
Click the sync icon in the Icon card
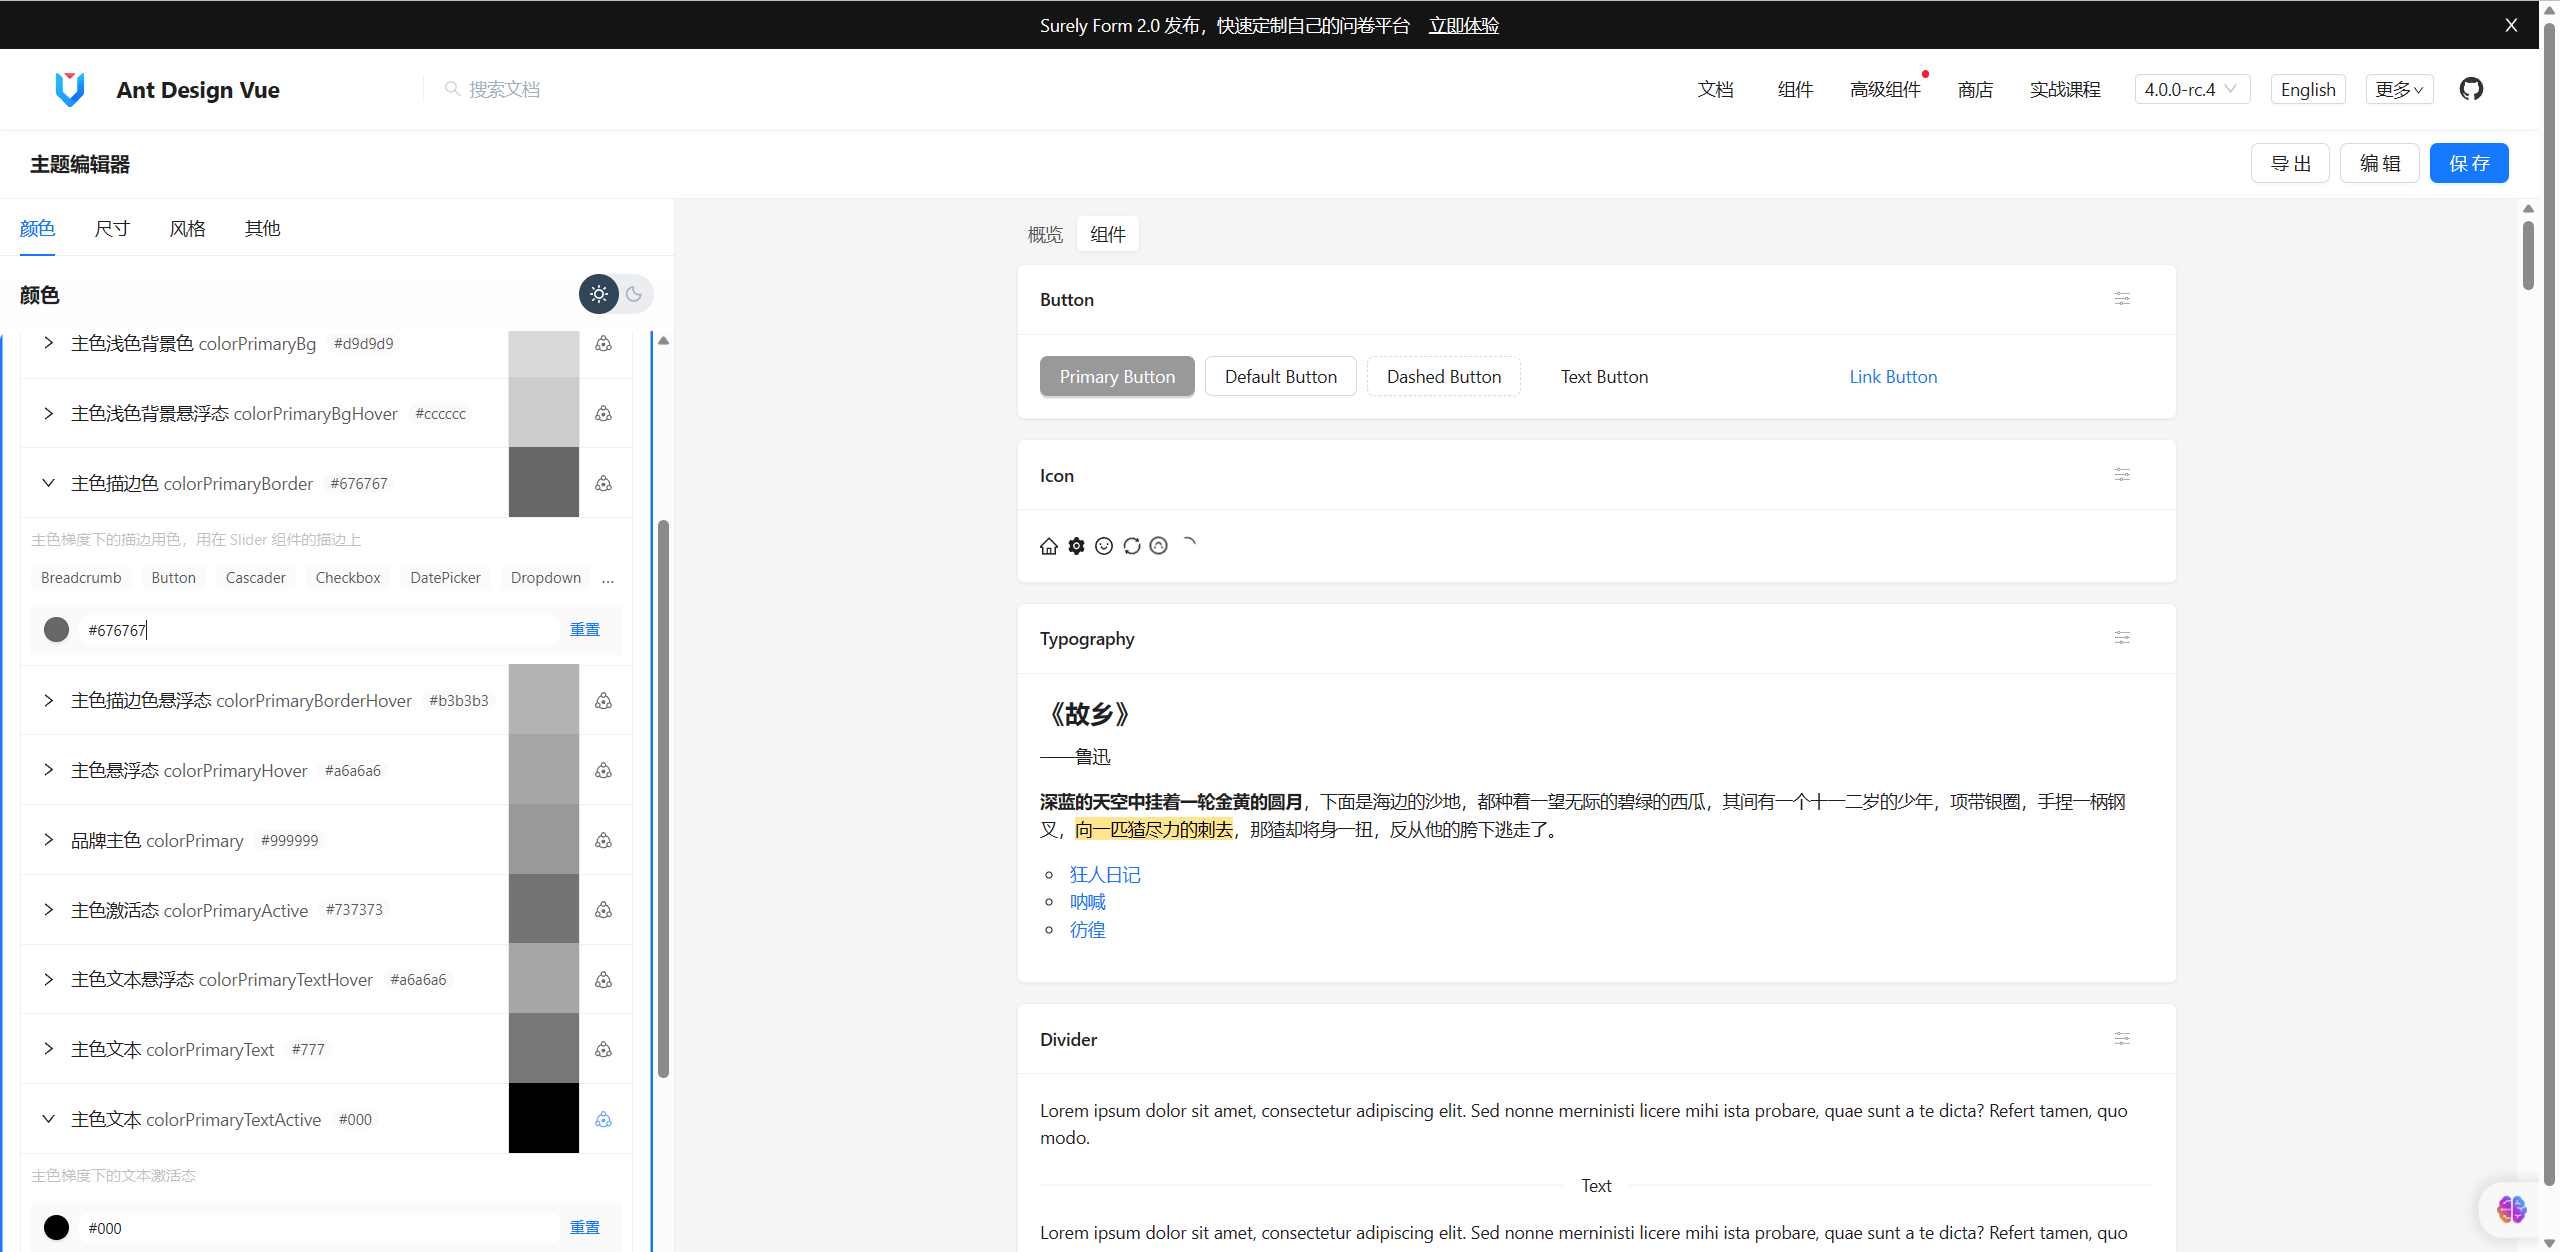point(1131,545)
